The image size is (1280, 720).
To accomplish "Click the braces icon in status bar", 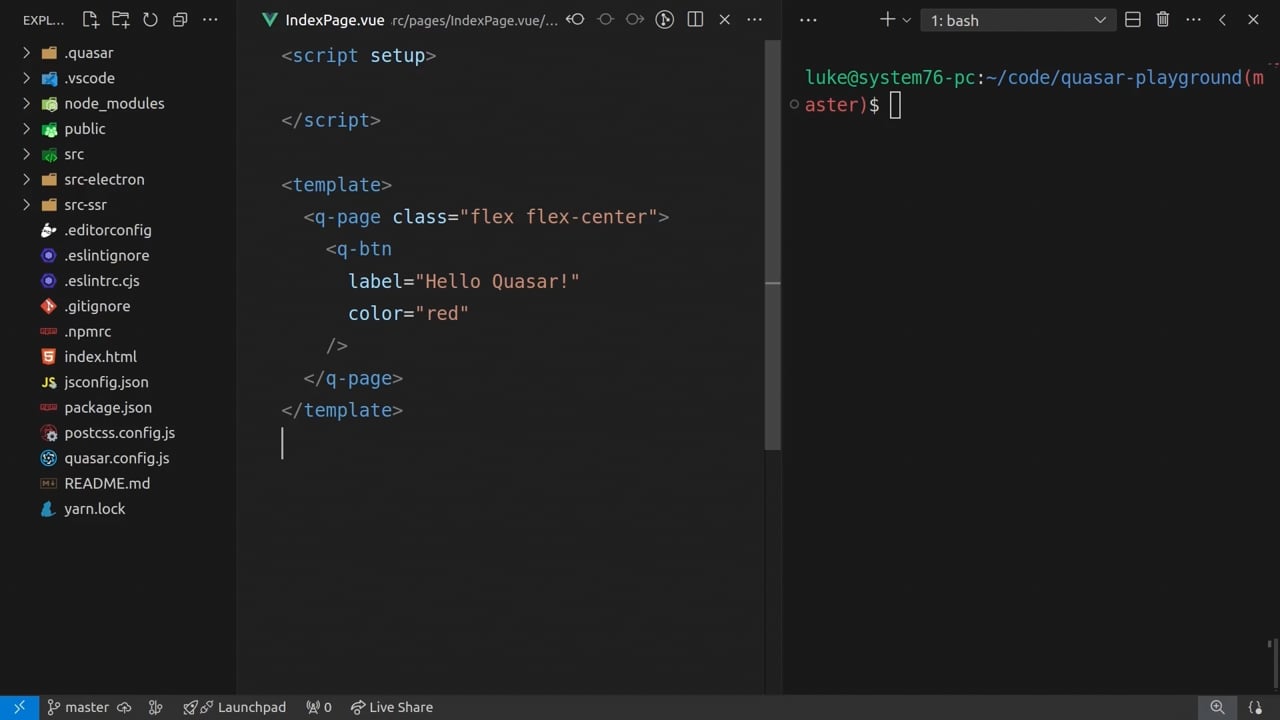I will 1256,707.
